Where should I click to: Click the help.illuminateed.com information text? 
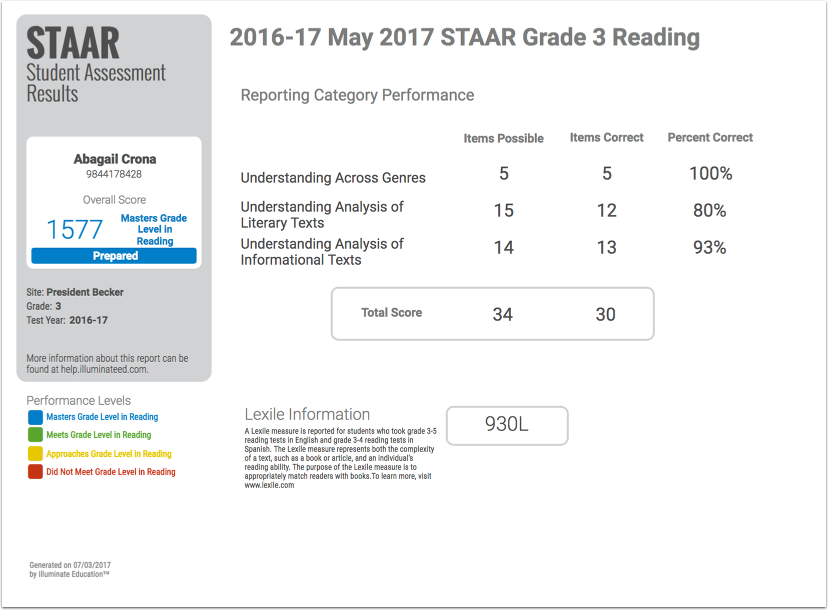click(107, 364)
